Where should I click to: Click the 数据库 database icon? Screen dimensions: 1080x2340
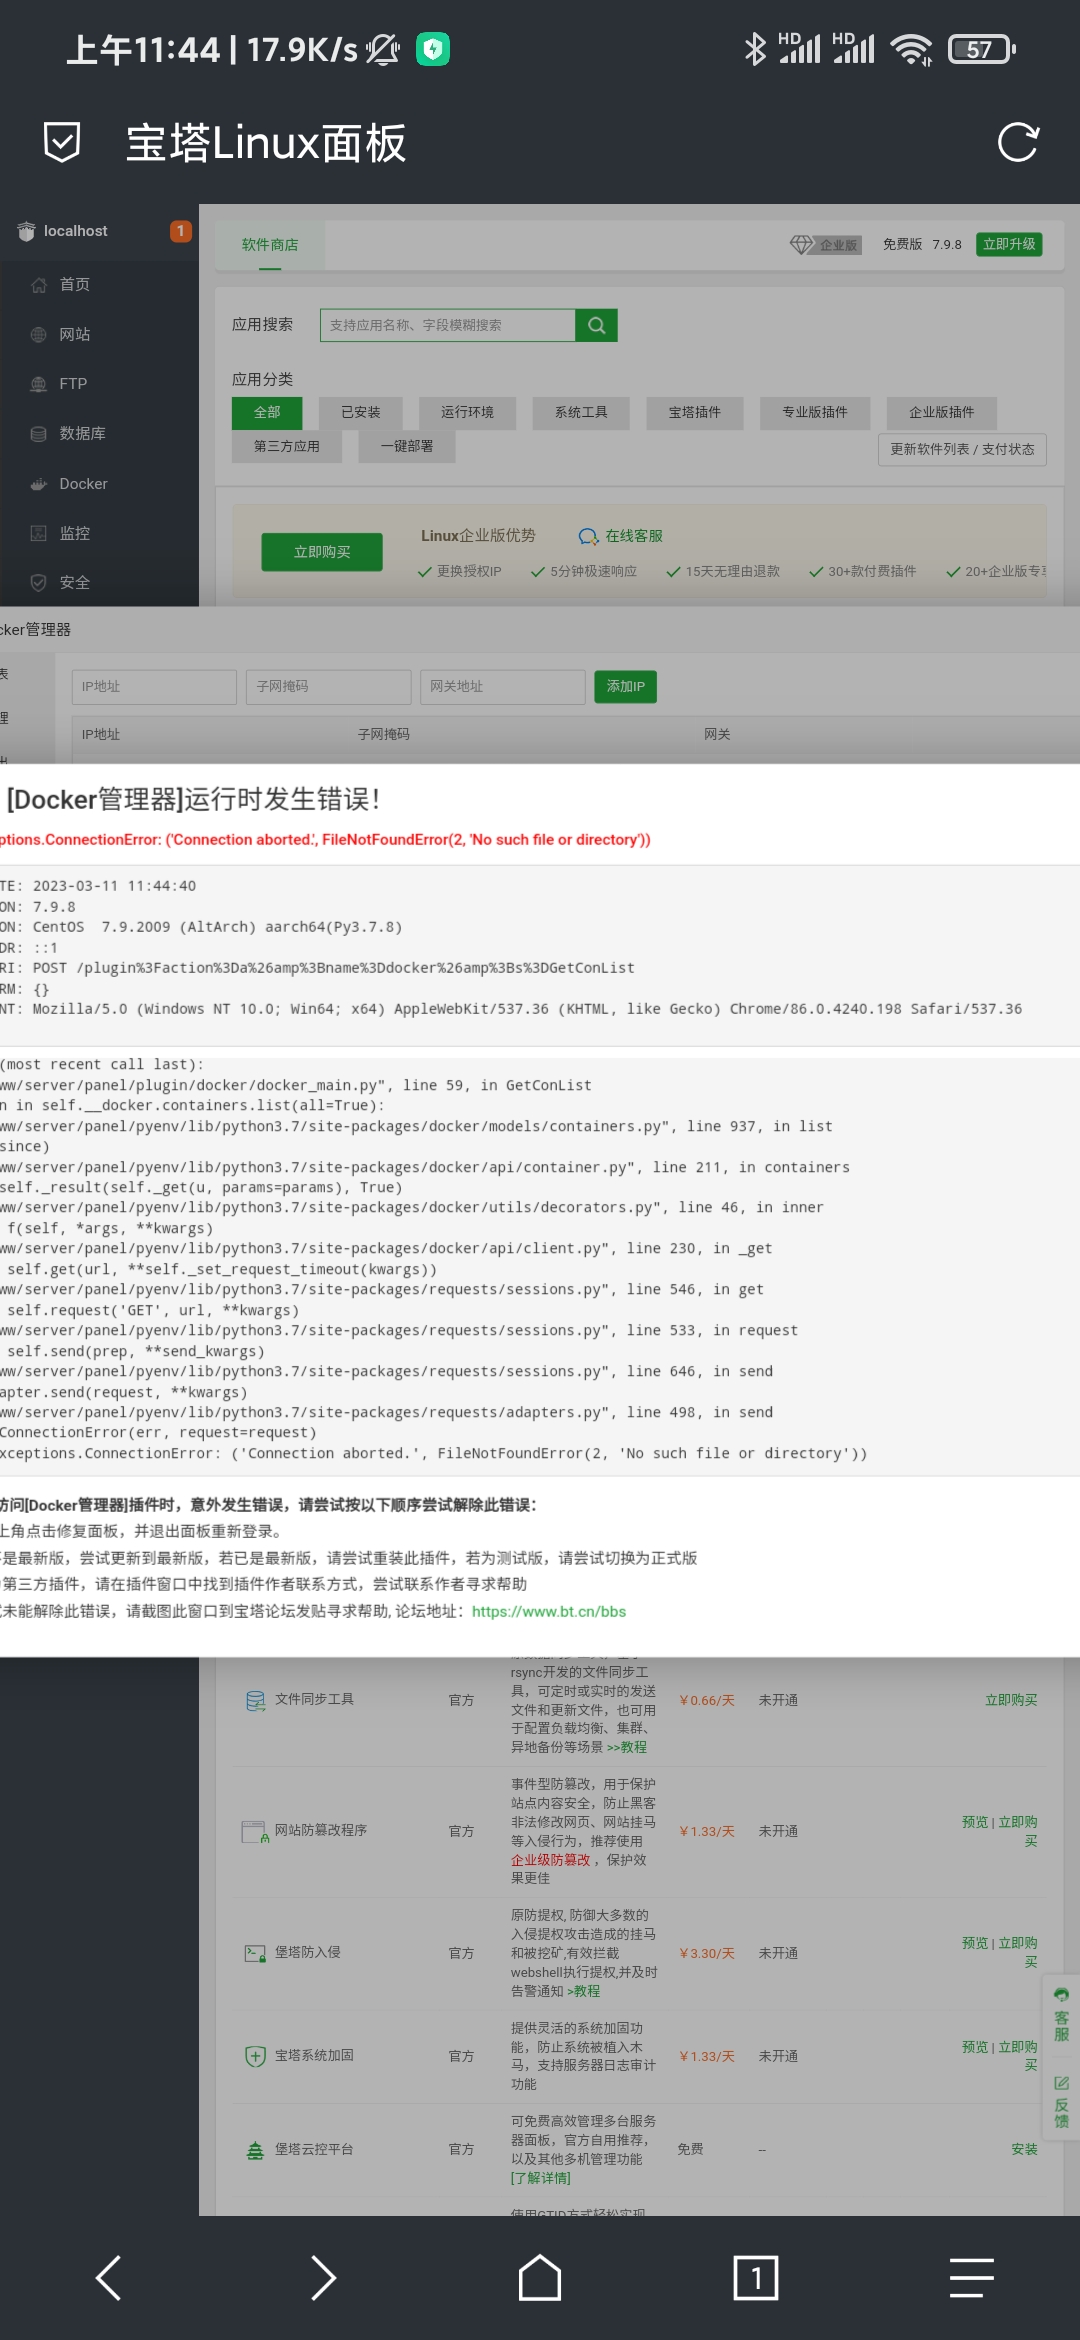tap(39, 434)
